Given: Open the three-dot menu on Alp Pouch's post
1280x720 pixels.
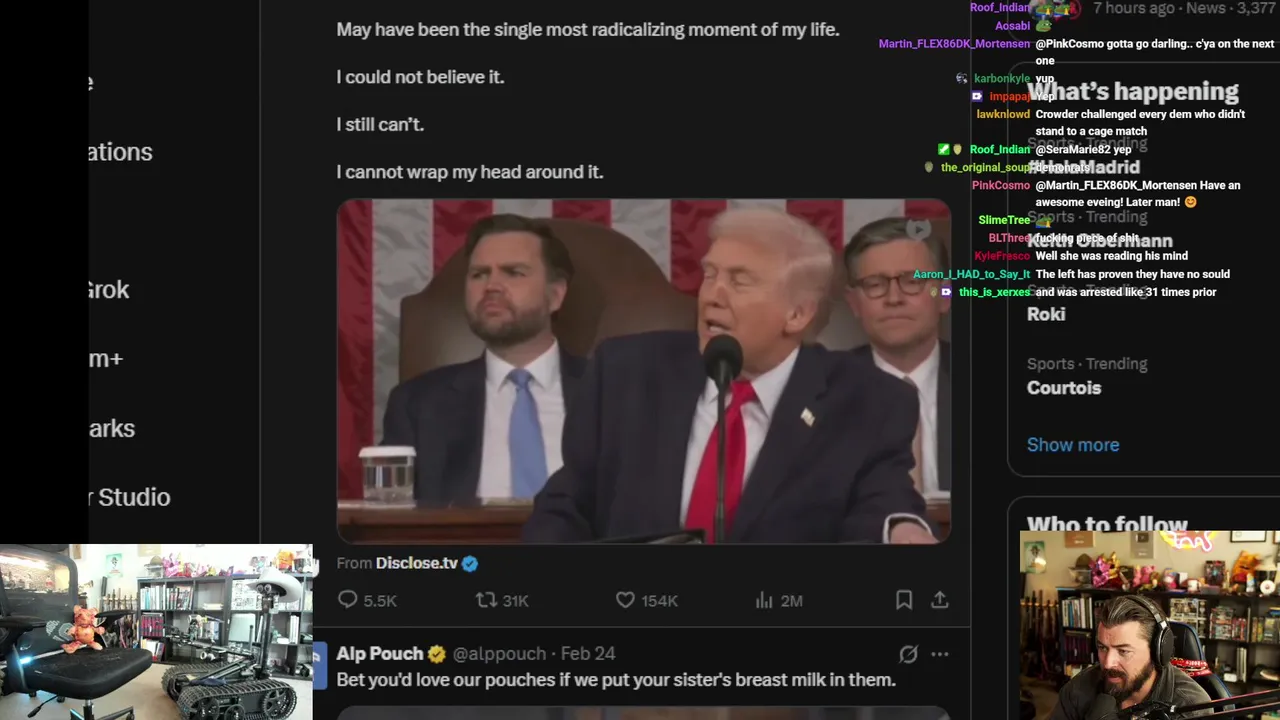Looking at the screenshot, I should (939, 654).
